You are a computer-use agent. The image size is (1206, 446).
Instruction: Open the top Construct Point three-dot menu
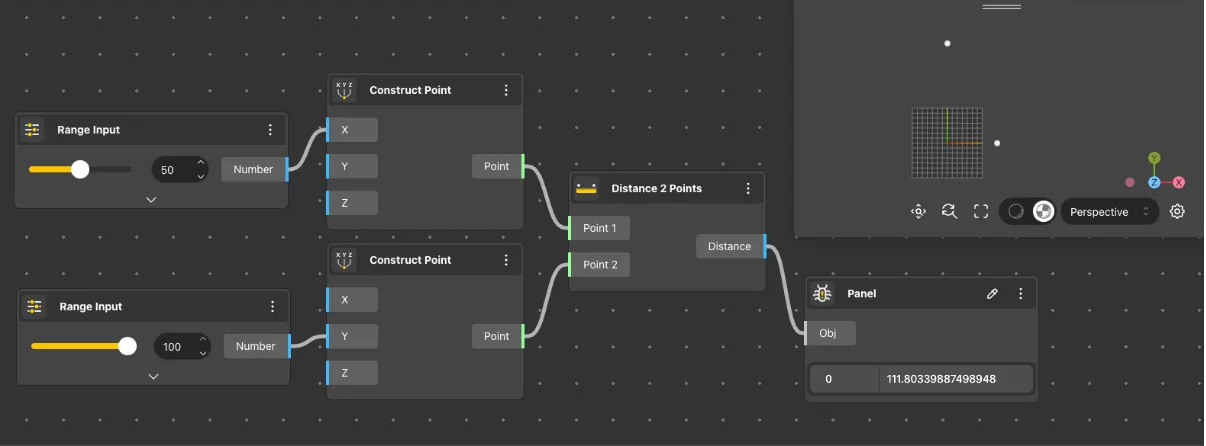click(506, 90)
